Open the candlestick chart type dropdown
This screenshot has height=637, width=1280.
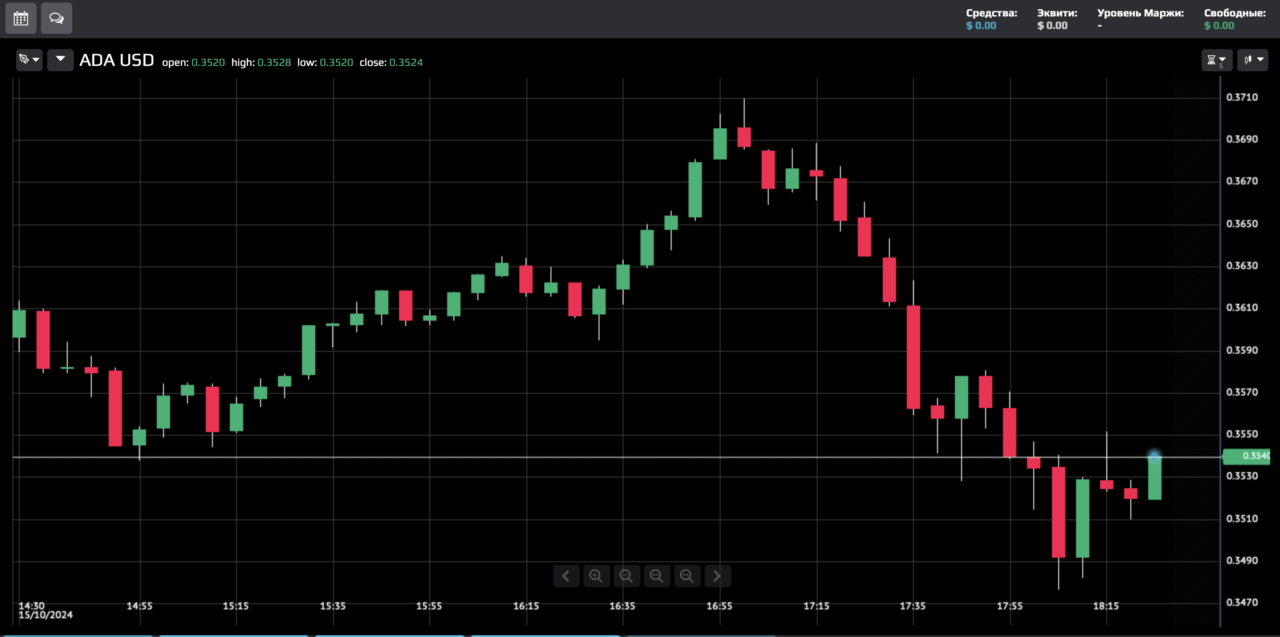(x=1252, y=60)
